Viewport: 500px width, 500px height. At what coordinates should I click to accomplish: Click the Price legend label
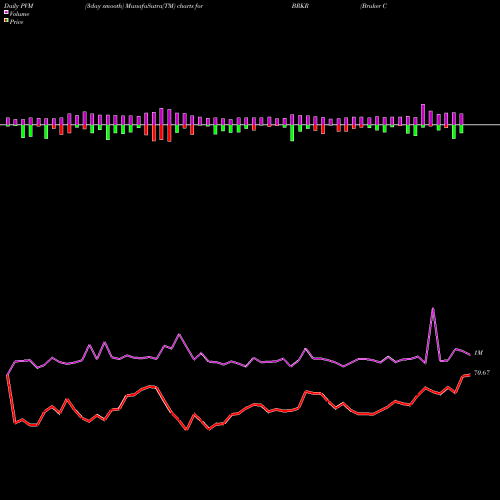pyautogui.click(x=16, y=22)
